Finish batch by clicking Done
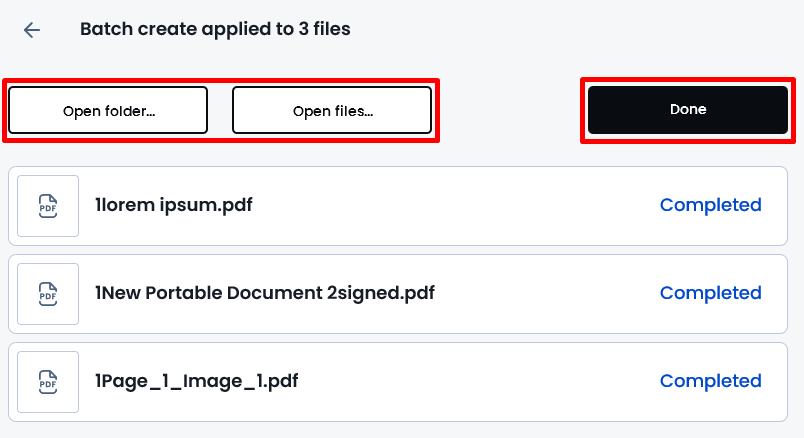804x438 pixels. click(x=688, y=110)
